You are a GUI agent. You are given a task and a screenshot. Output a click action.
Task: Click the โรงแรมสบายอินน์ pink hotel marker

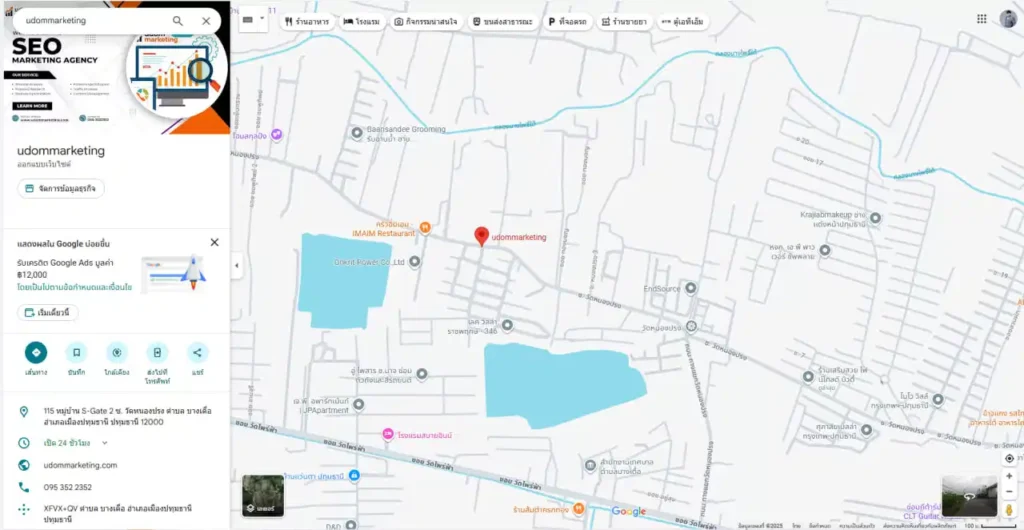click(x=388, y=435)
